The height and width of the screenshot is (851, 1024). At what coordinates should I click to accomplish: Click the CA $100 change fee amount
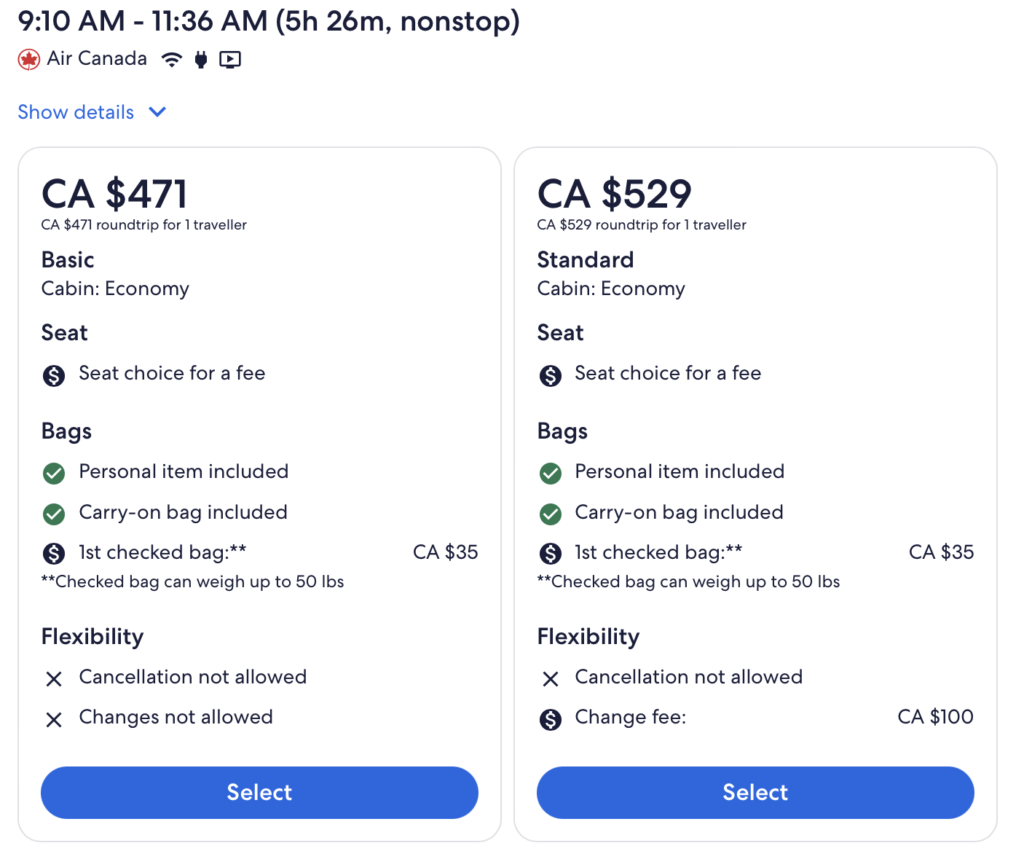tap(935, 717)
